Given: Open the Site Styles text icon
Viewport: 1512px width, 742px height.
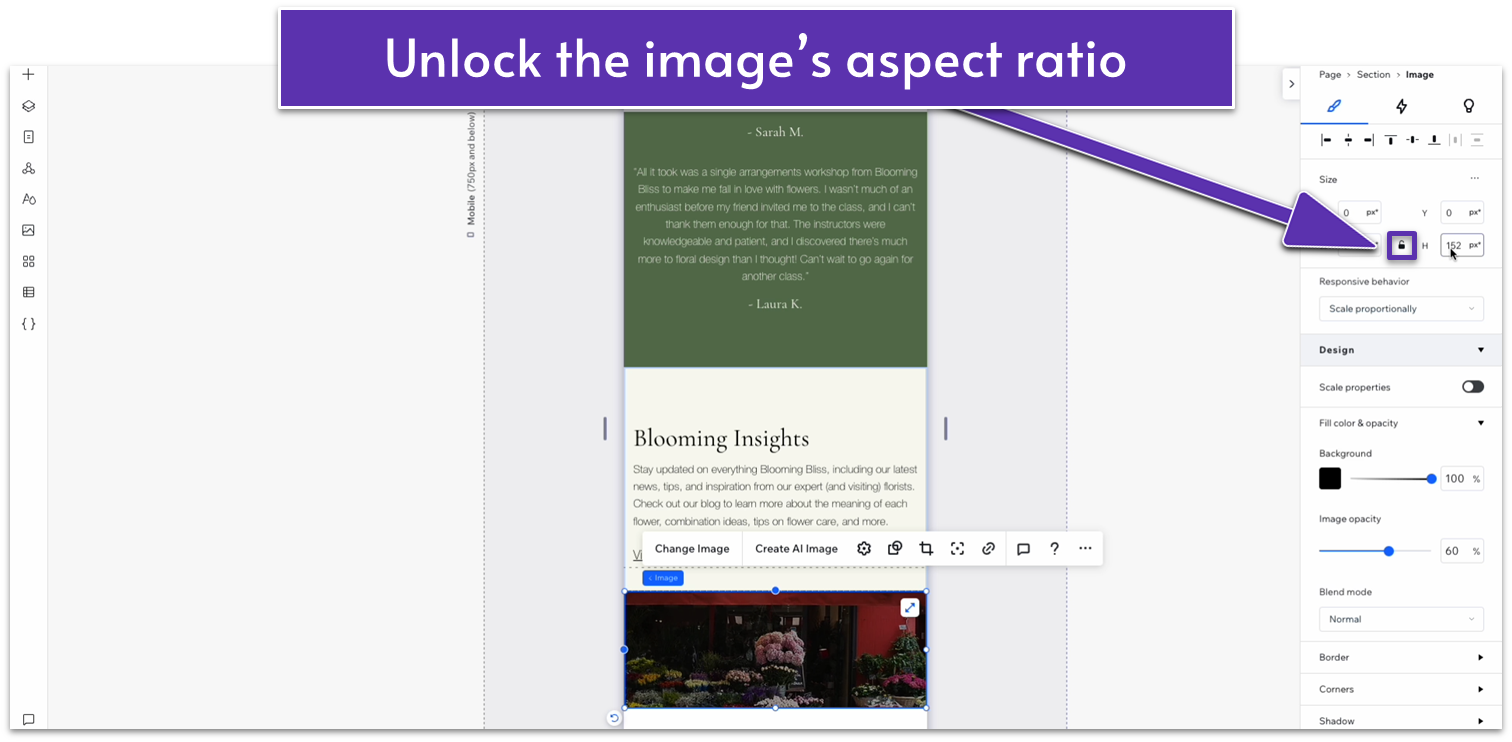Looking at the screenshot, I should point(28,199).
